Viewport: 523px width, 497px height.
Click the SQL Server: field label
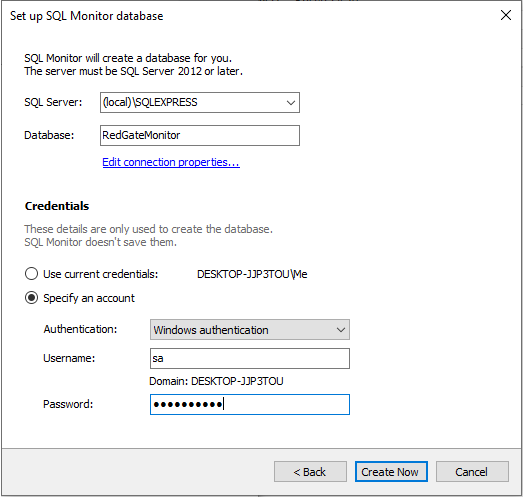pyautogui.click(x=53, y=102)
